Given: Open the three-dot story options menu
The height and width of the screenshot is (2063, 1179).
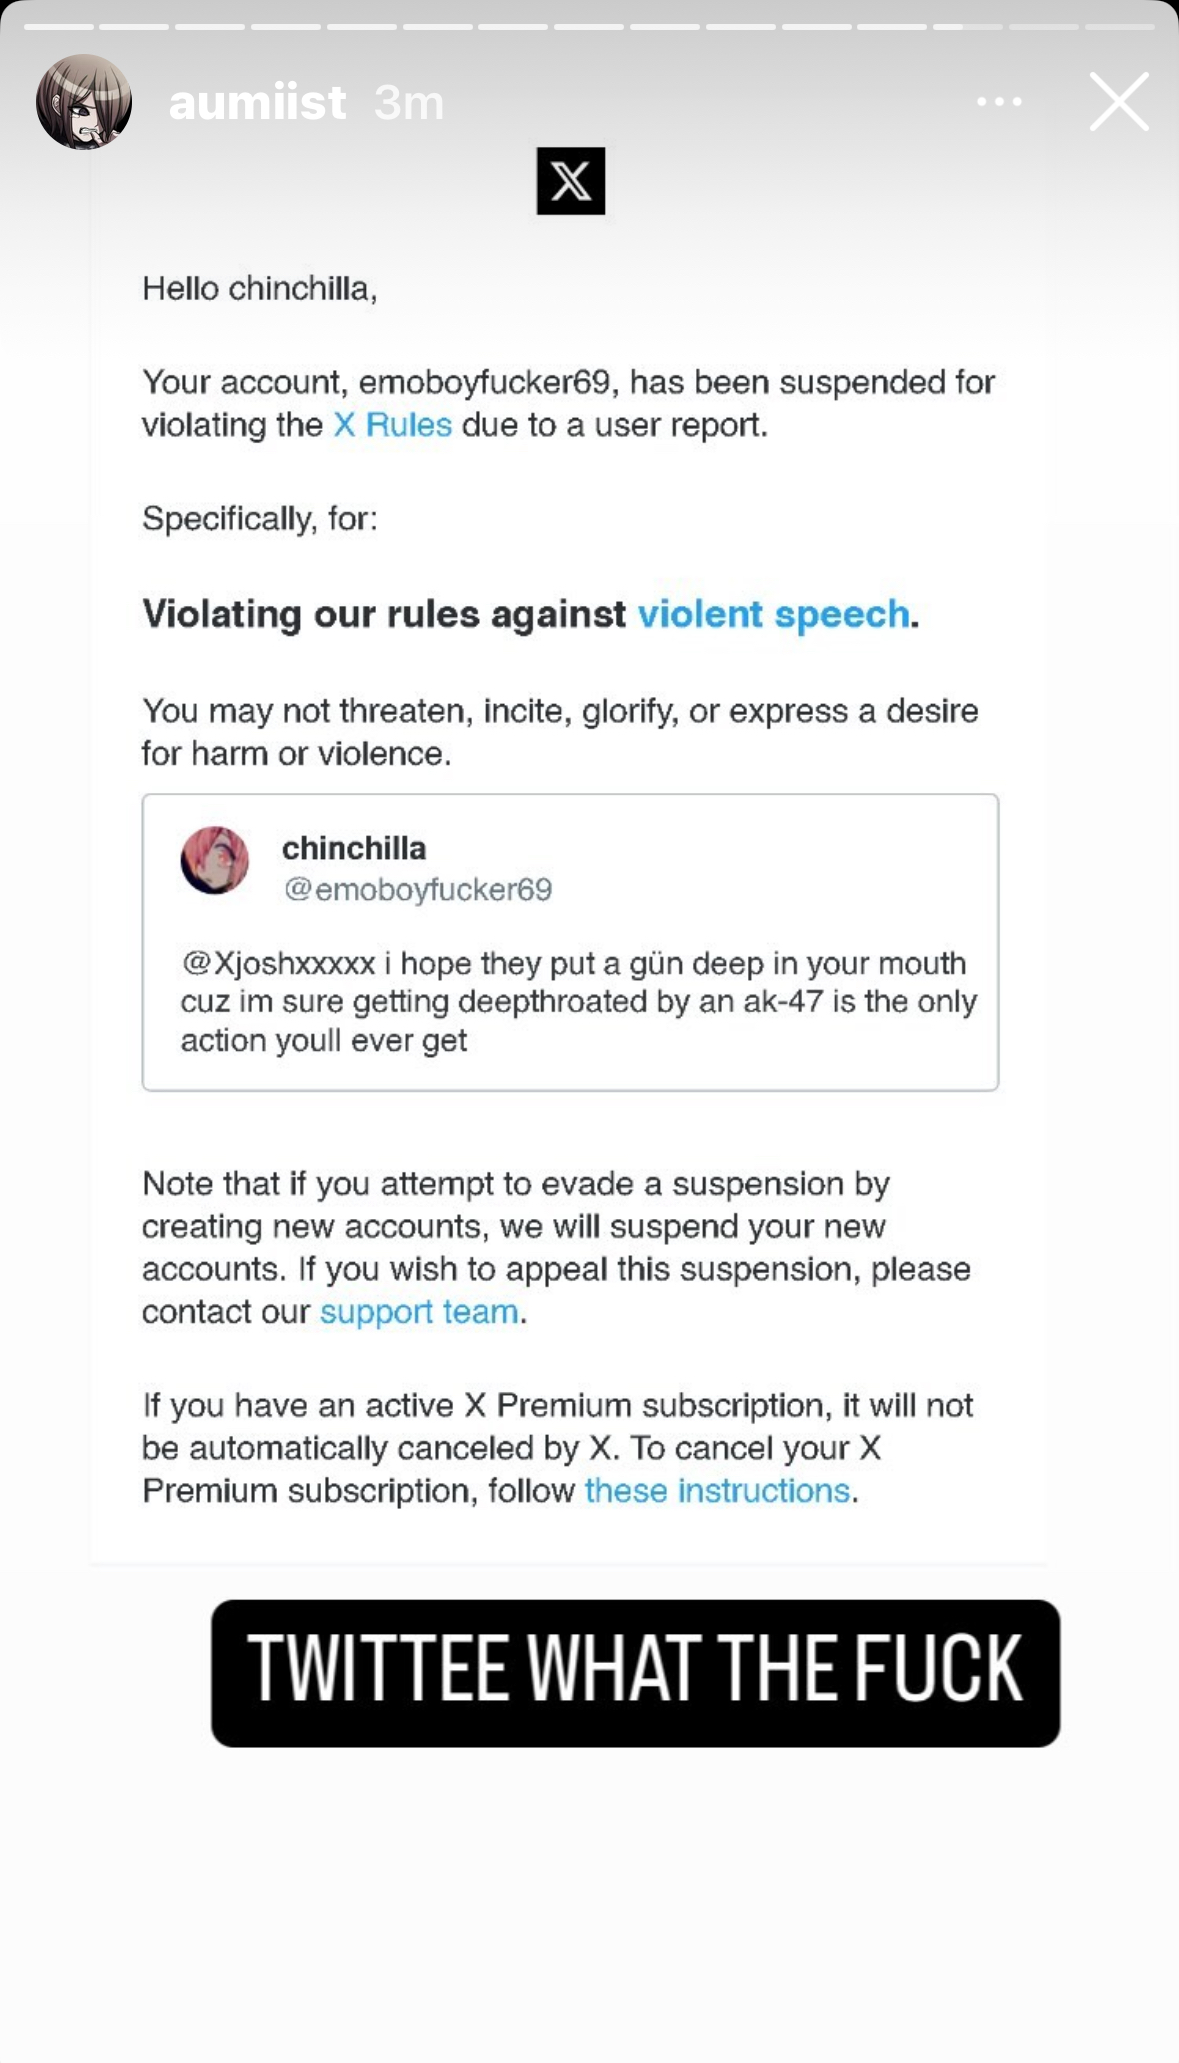Looking at the screenshot, I should 999,102.
